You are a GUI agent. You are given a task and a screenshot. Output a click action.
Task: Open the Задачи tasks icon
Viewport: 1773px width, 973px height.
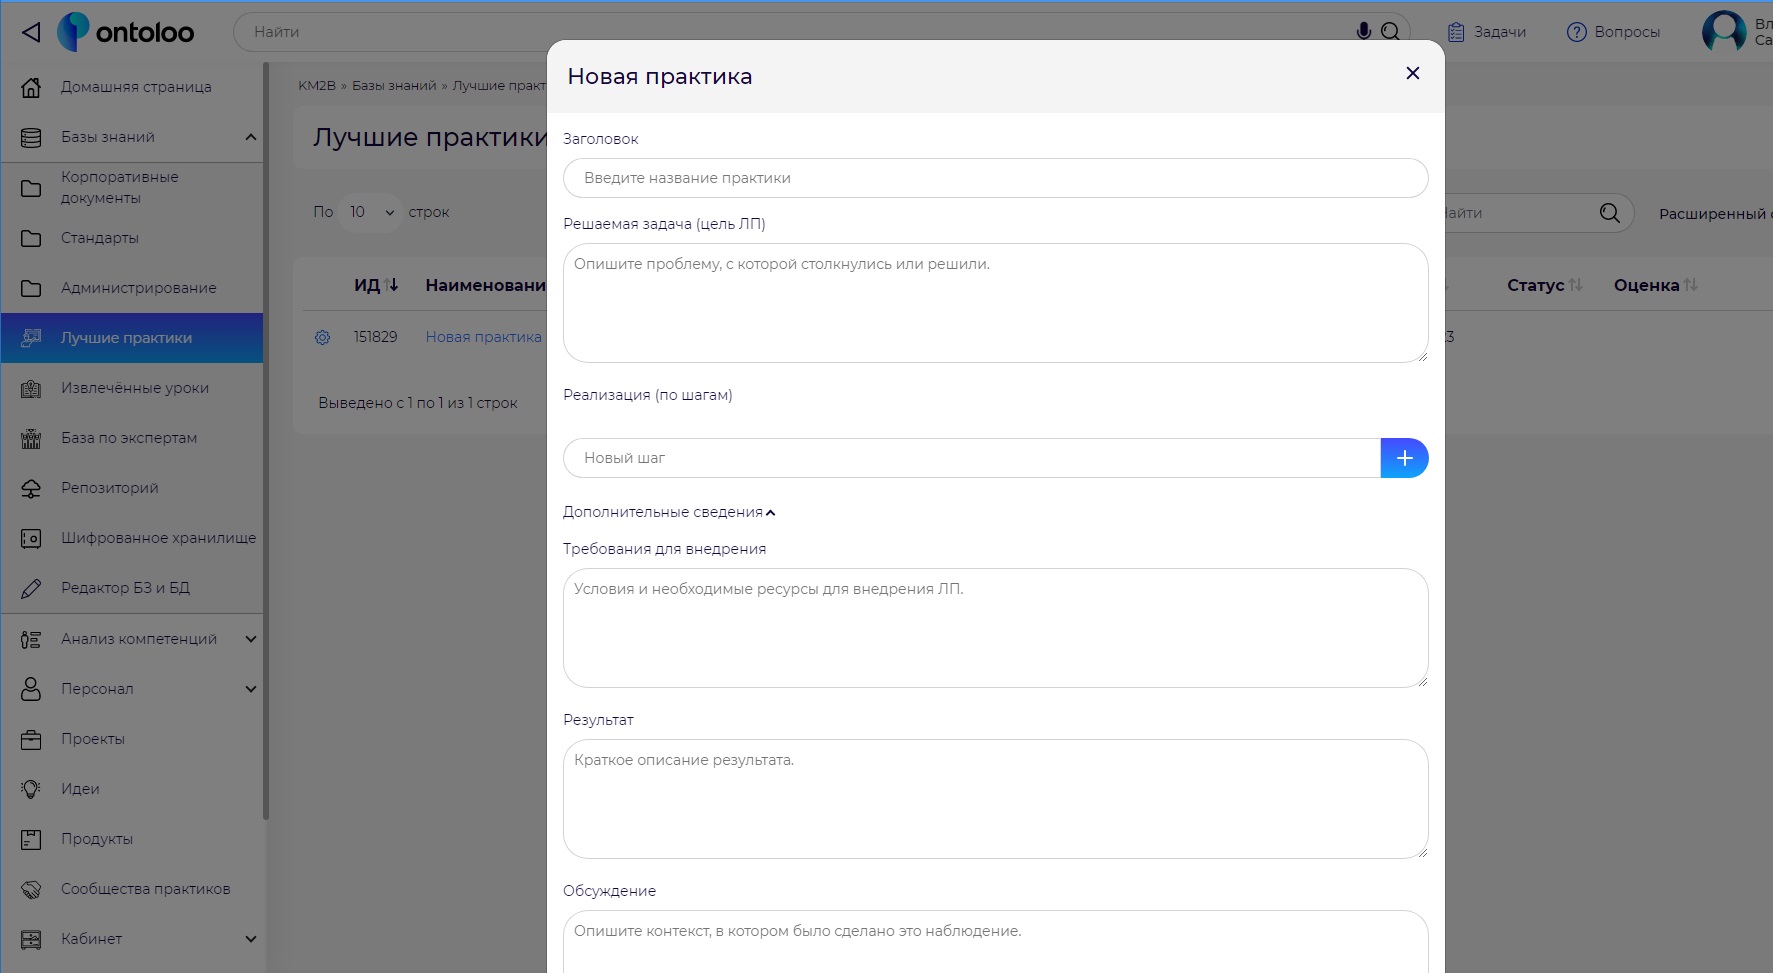tap(1456, 32)
